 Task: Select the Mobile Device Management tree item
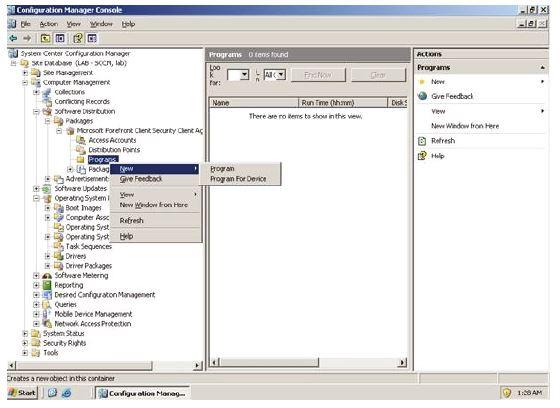pos(93,314)
